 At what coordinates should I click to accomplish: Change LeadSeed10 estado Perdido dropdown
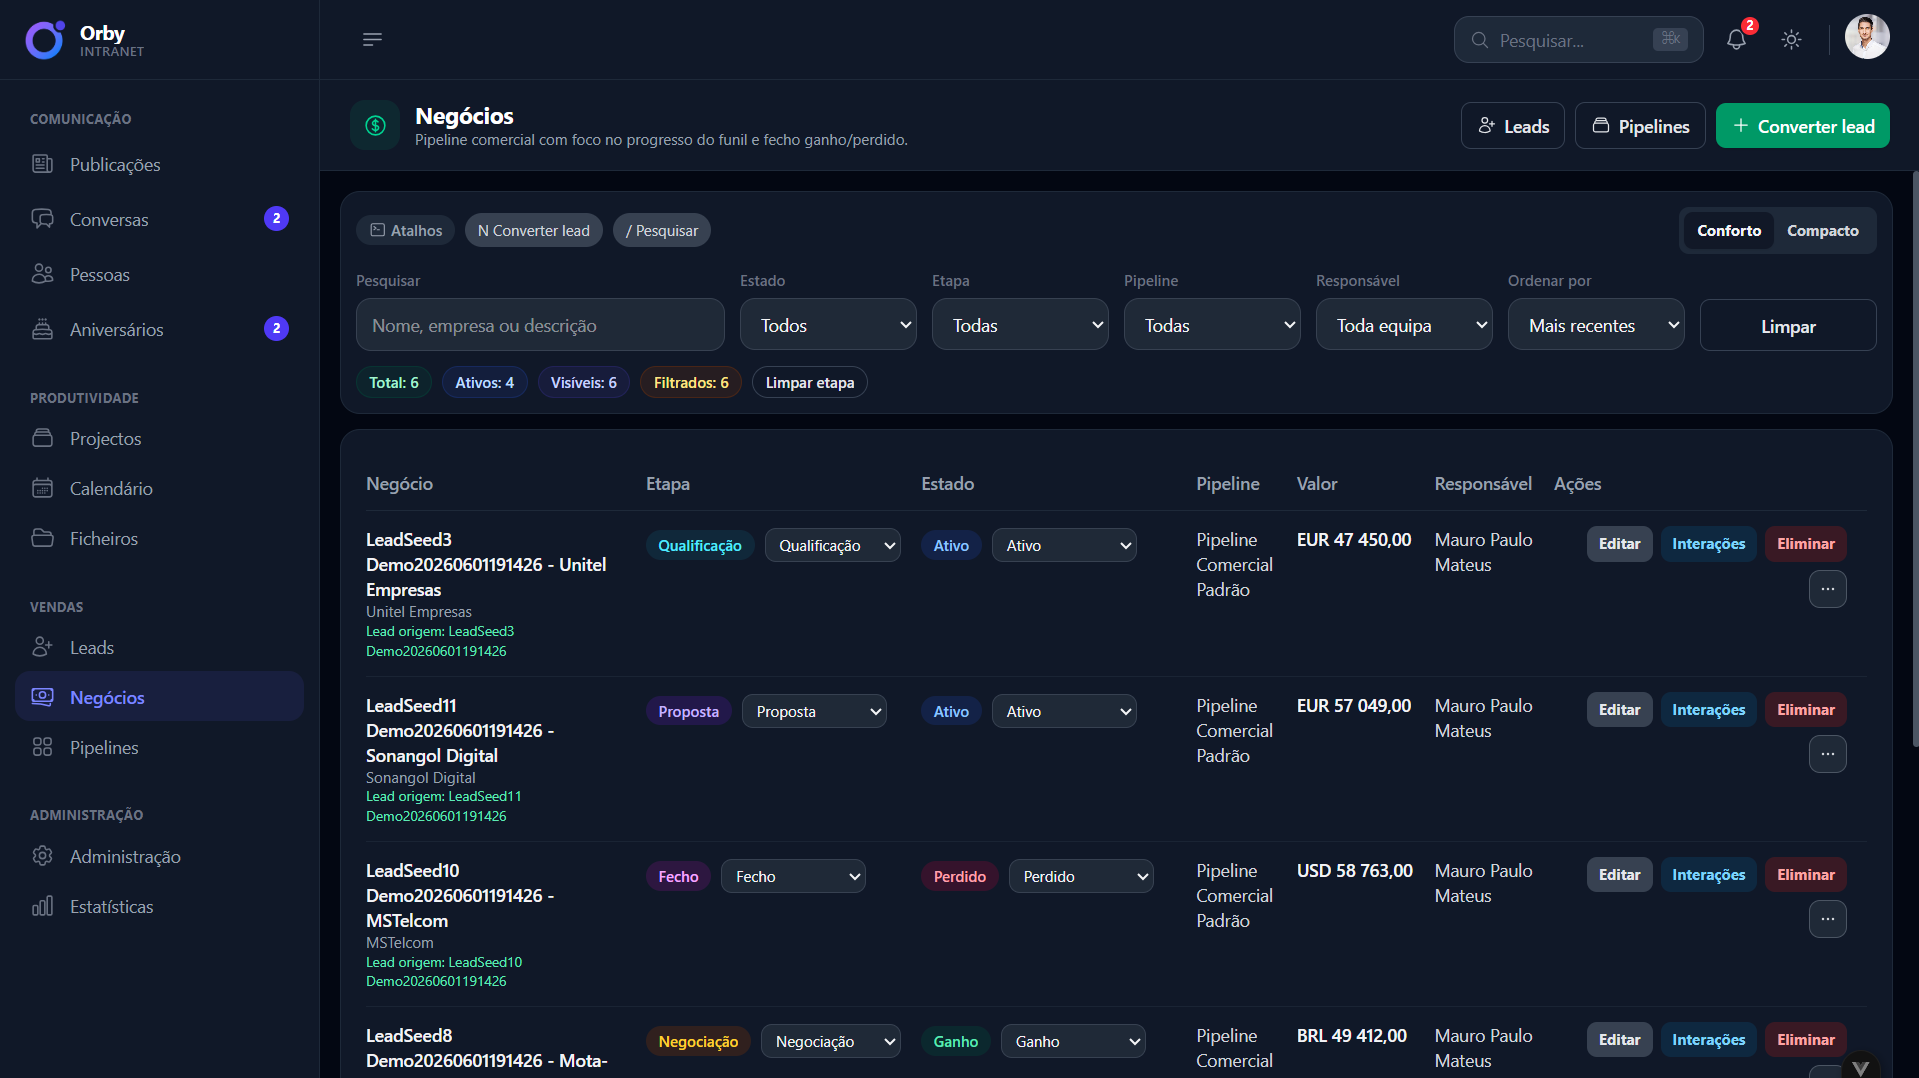point(1081,876)
